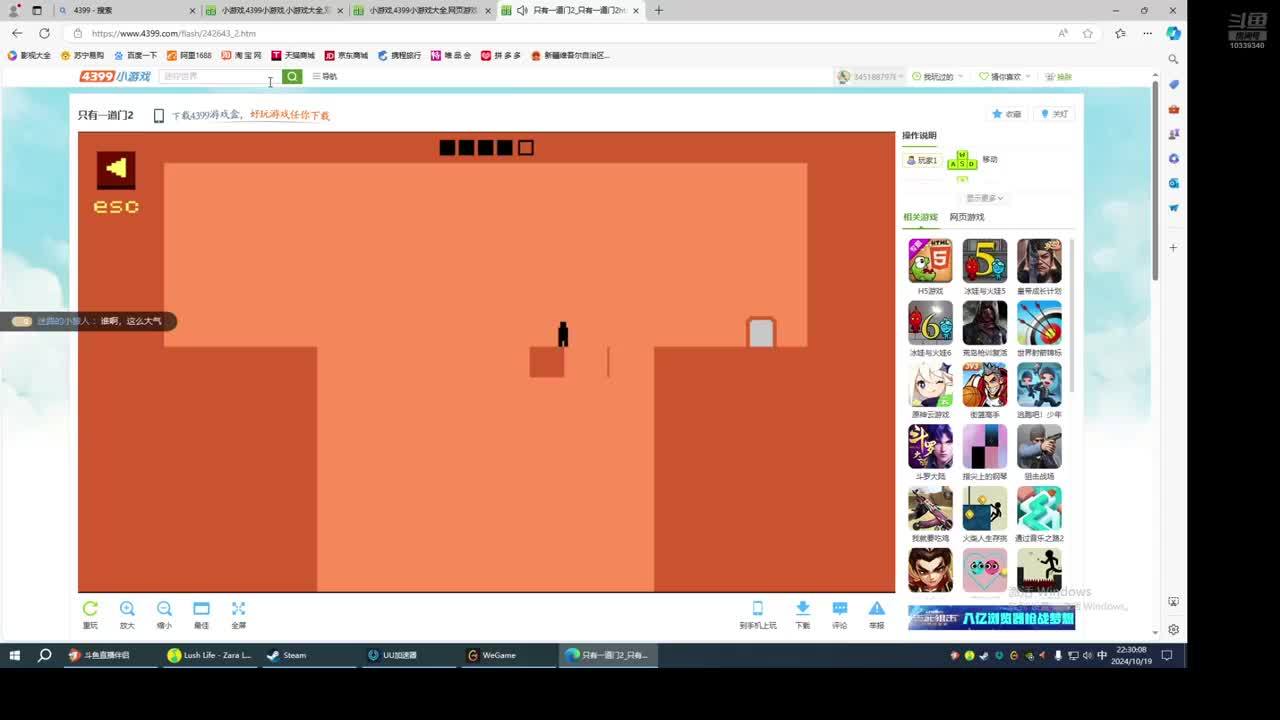Add this page to browser favorites
1280x720 pixels.
(1087, 33)
